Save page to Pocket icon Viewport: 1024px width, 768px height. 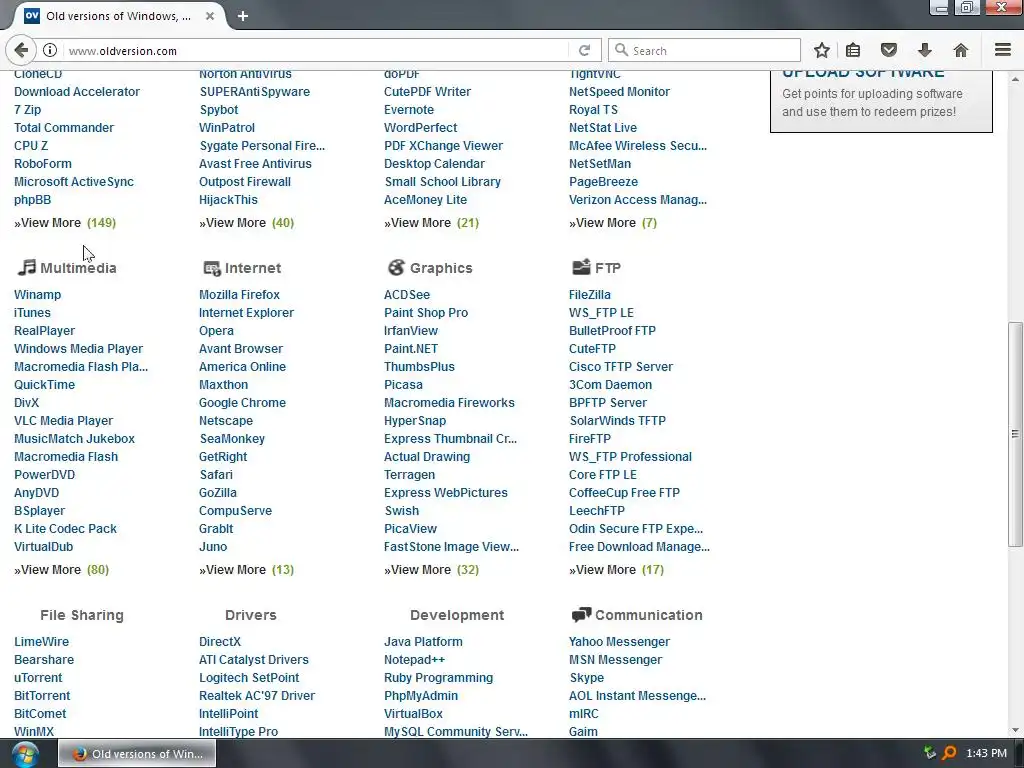(x=889, y=50)
